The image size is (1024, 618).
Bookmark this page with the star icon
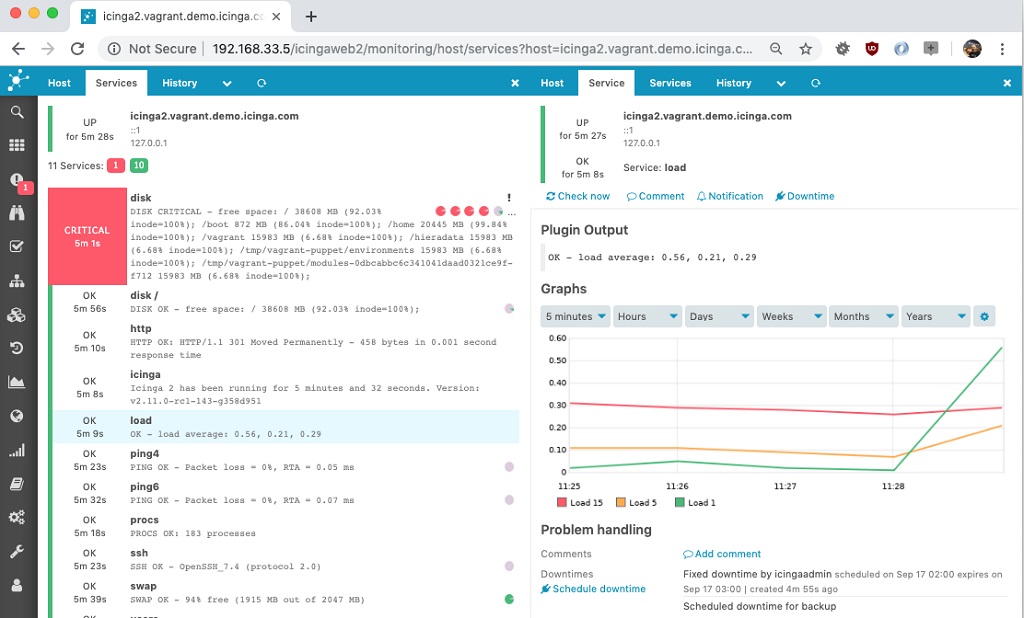(806, 48)
